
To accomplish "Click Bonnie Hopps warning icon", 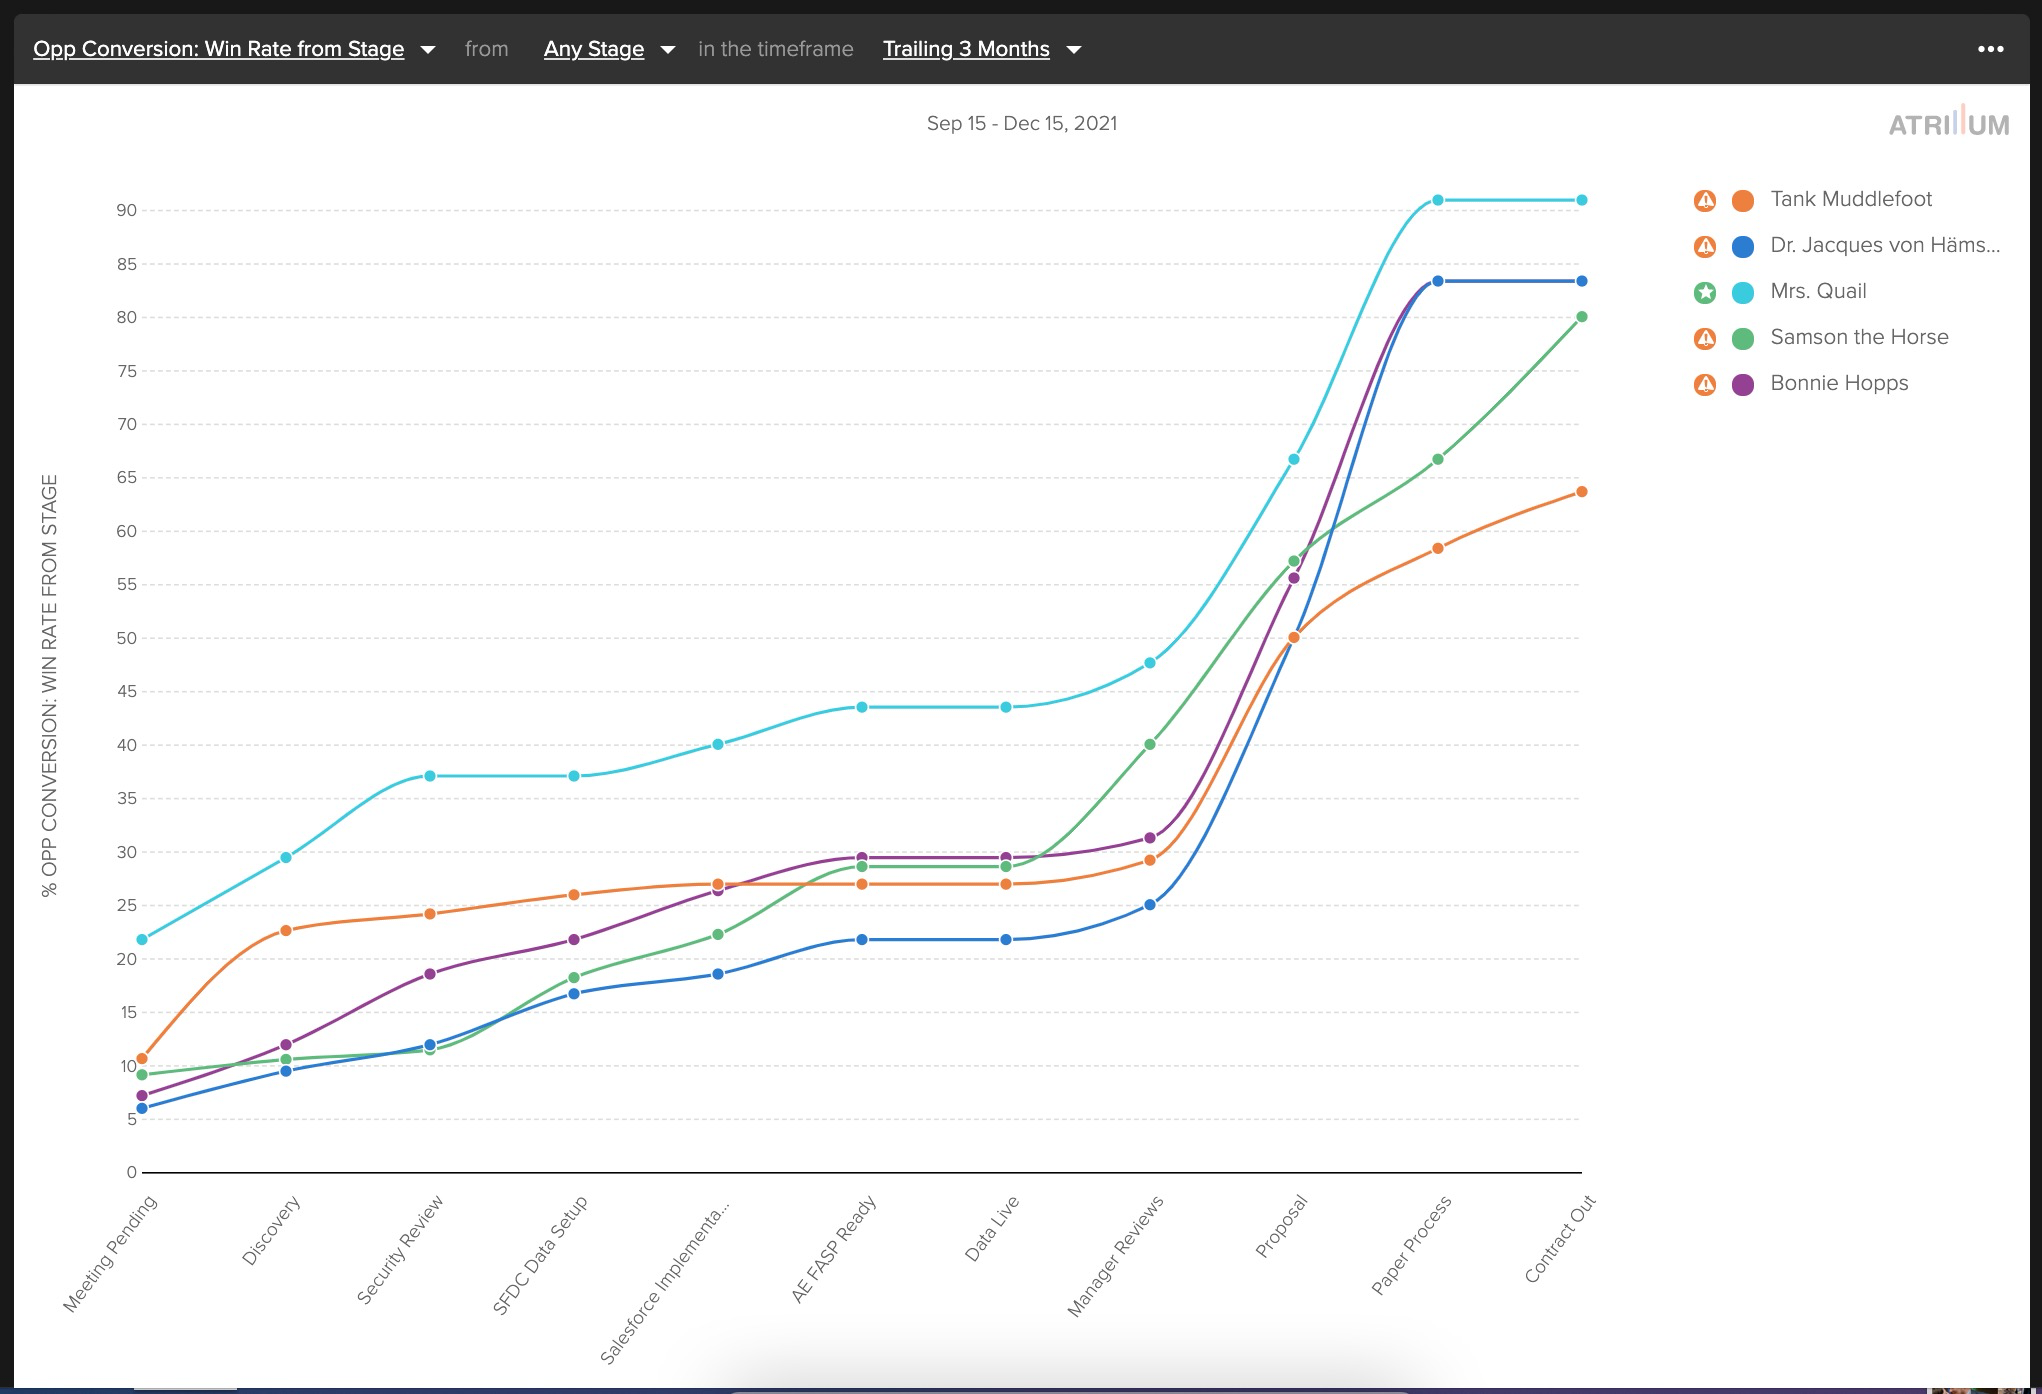I will click(1705, 384).
